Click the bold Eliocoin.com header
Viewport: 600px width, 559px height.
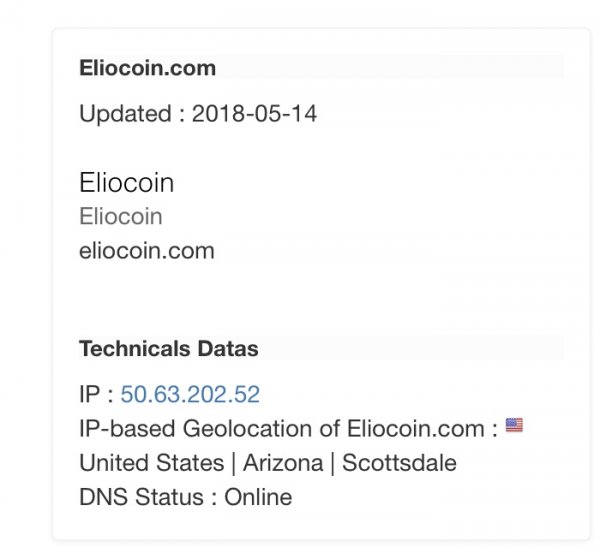[148, 68]
